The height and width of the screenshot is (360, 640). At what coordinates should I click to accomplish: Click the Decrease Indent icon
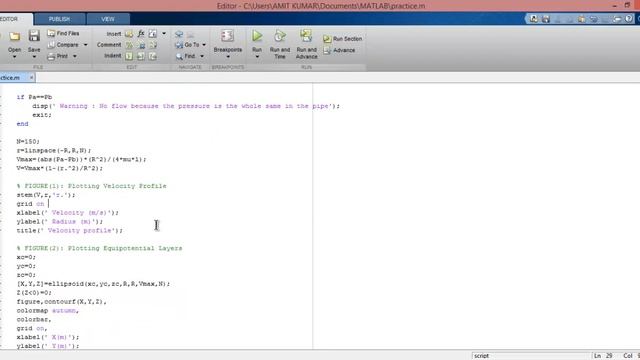153,56
